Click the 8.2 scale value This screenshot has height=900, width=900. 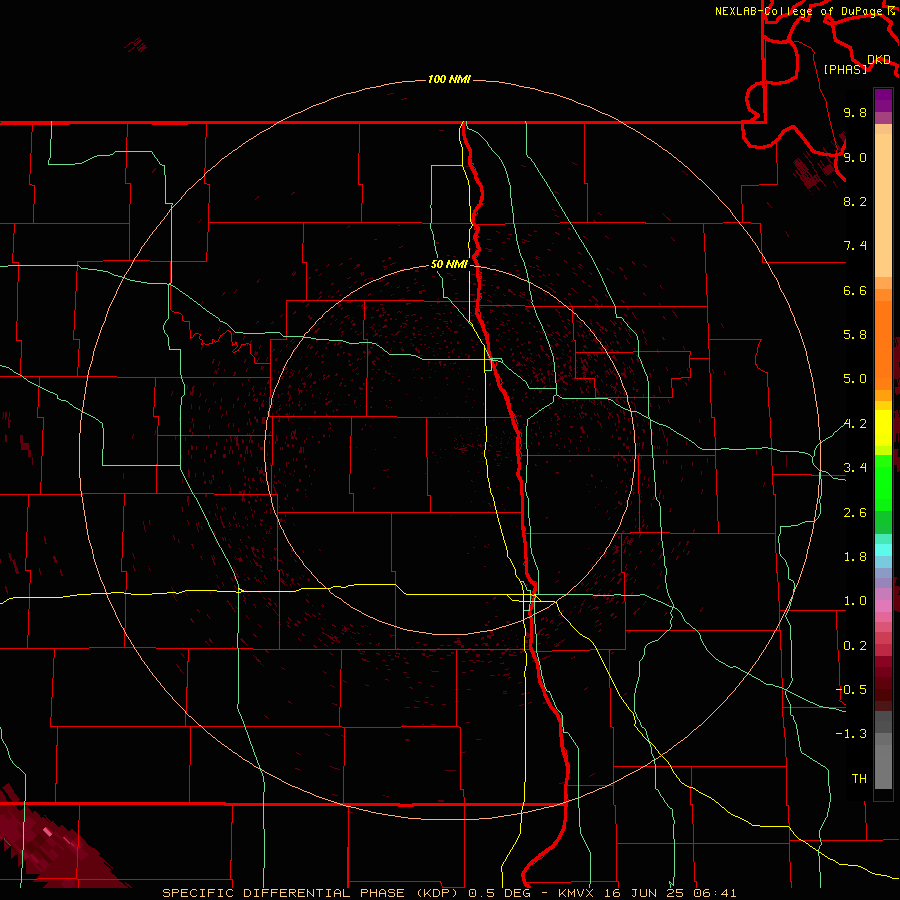click(x=855, y=201)
